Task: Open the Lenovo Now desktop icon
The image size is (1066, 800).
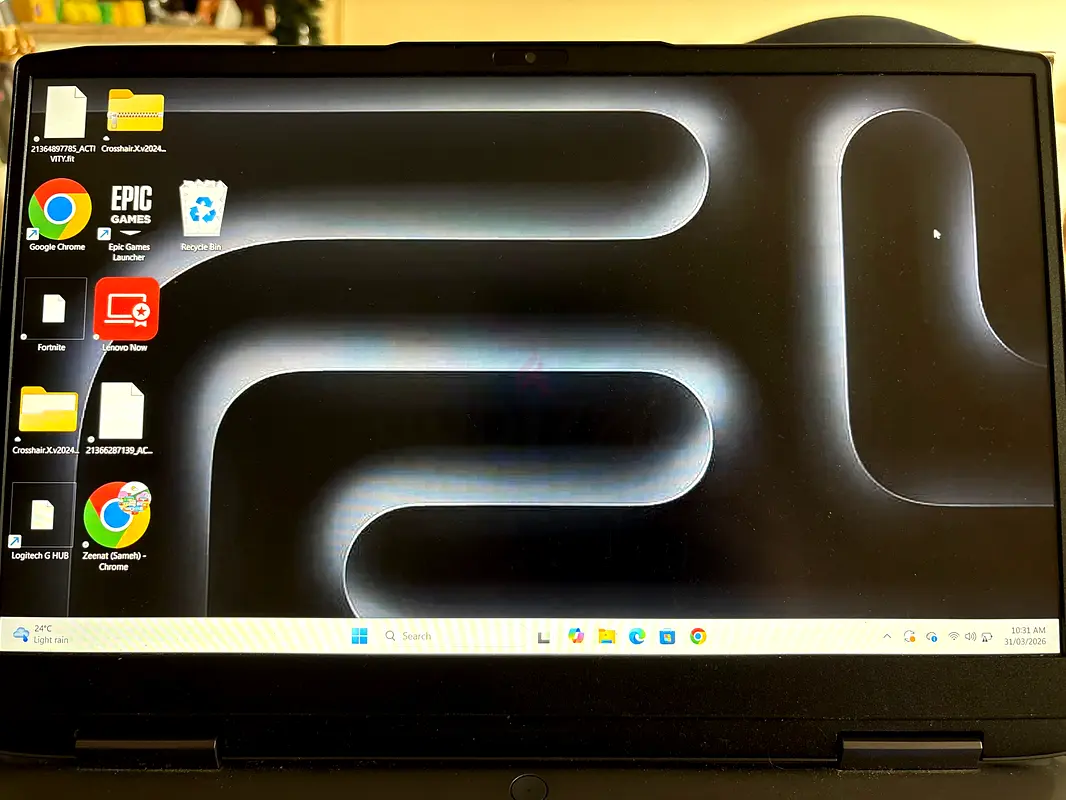Action: 126,309
